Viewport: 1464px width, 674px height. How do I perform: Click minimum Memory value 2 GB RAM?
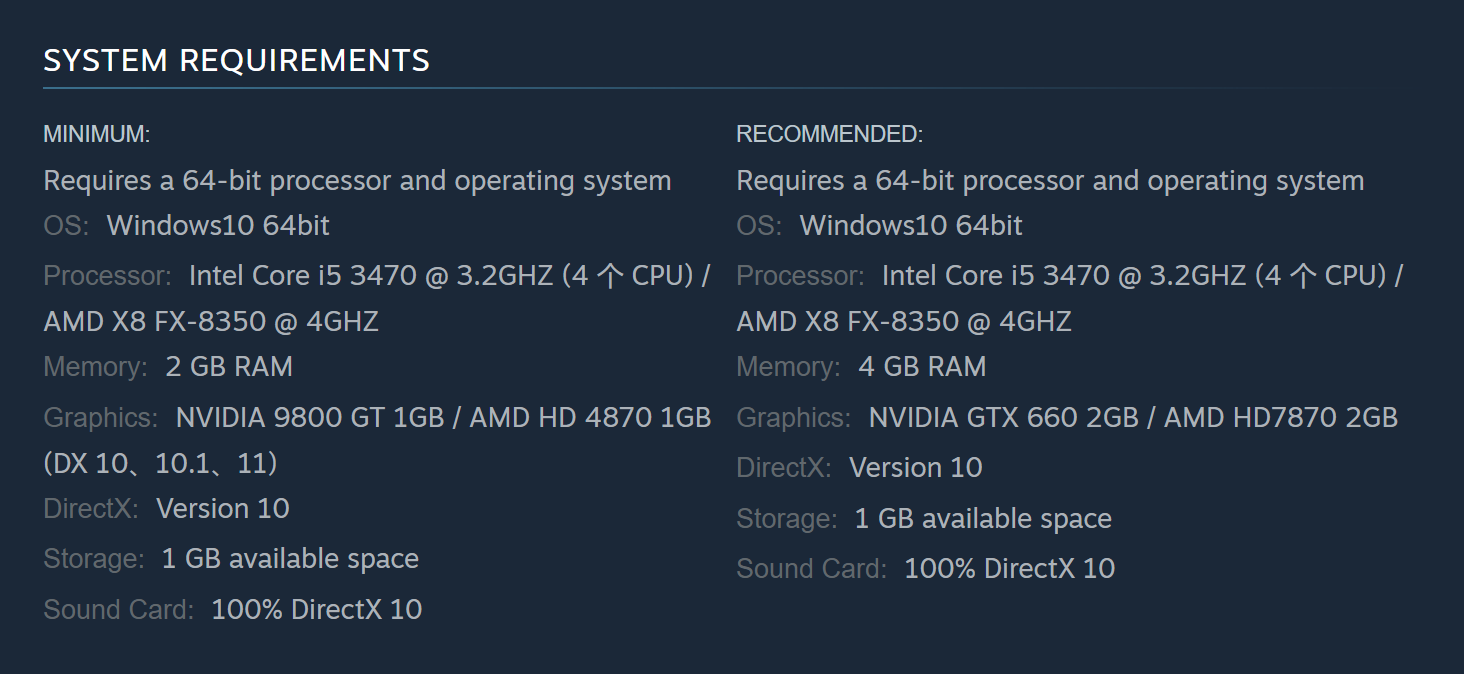[x=229, y=367]
